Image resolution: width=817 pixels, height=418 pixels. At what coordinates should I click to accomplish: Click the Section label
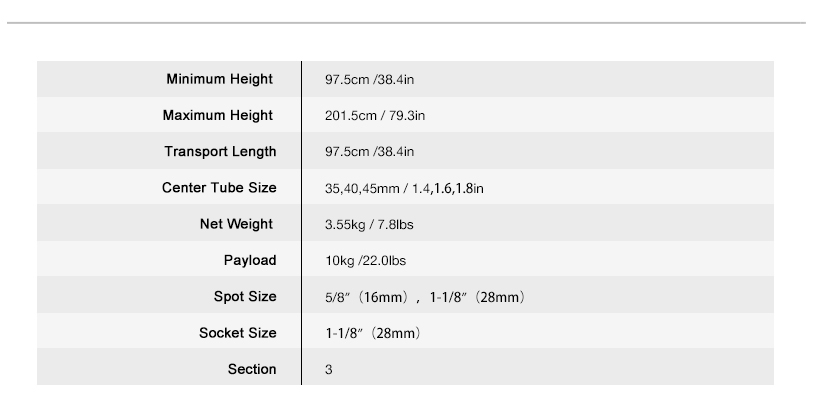252,369
